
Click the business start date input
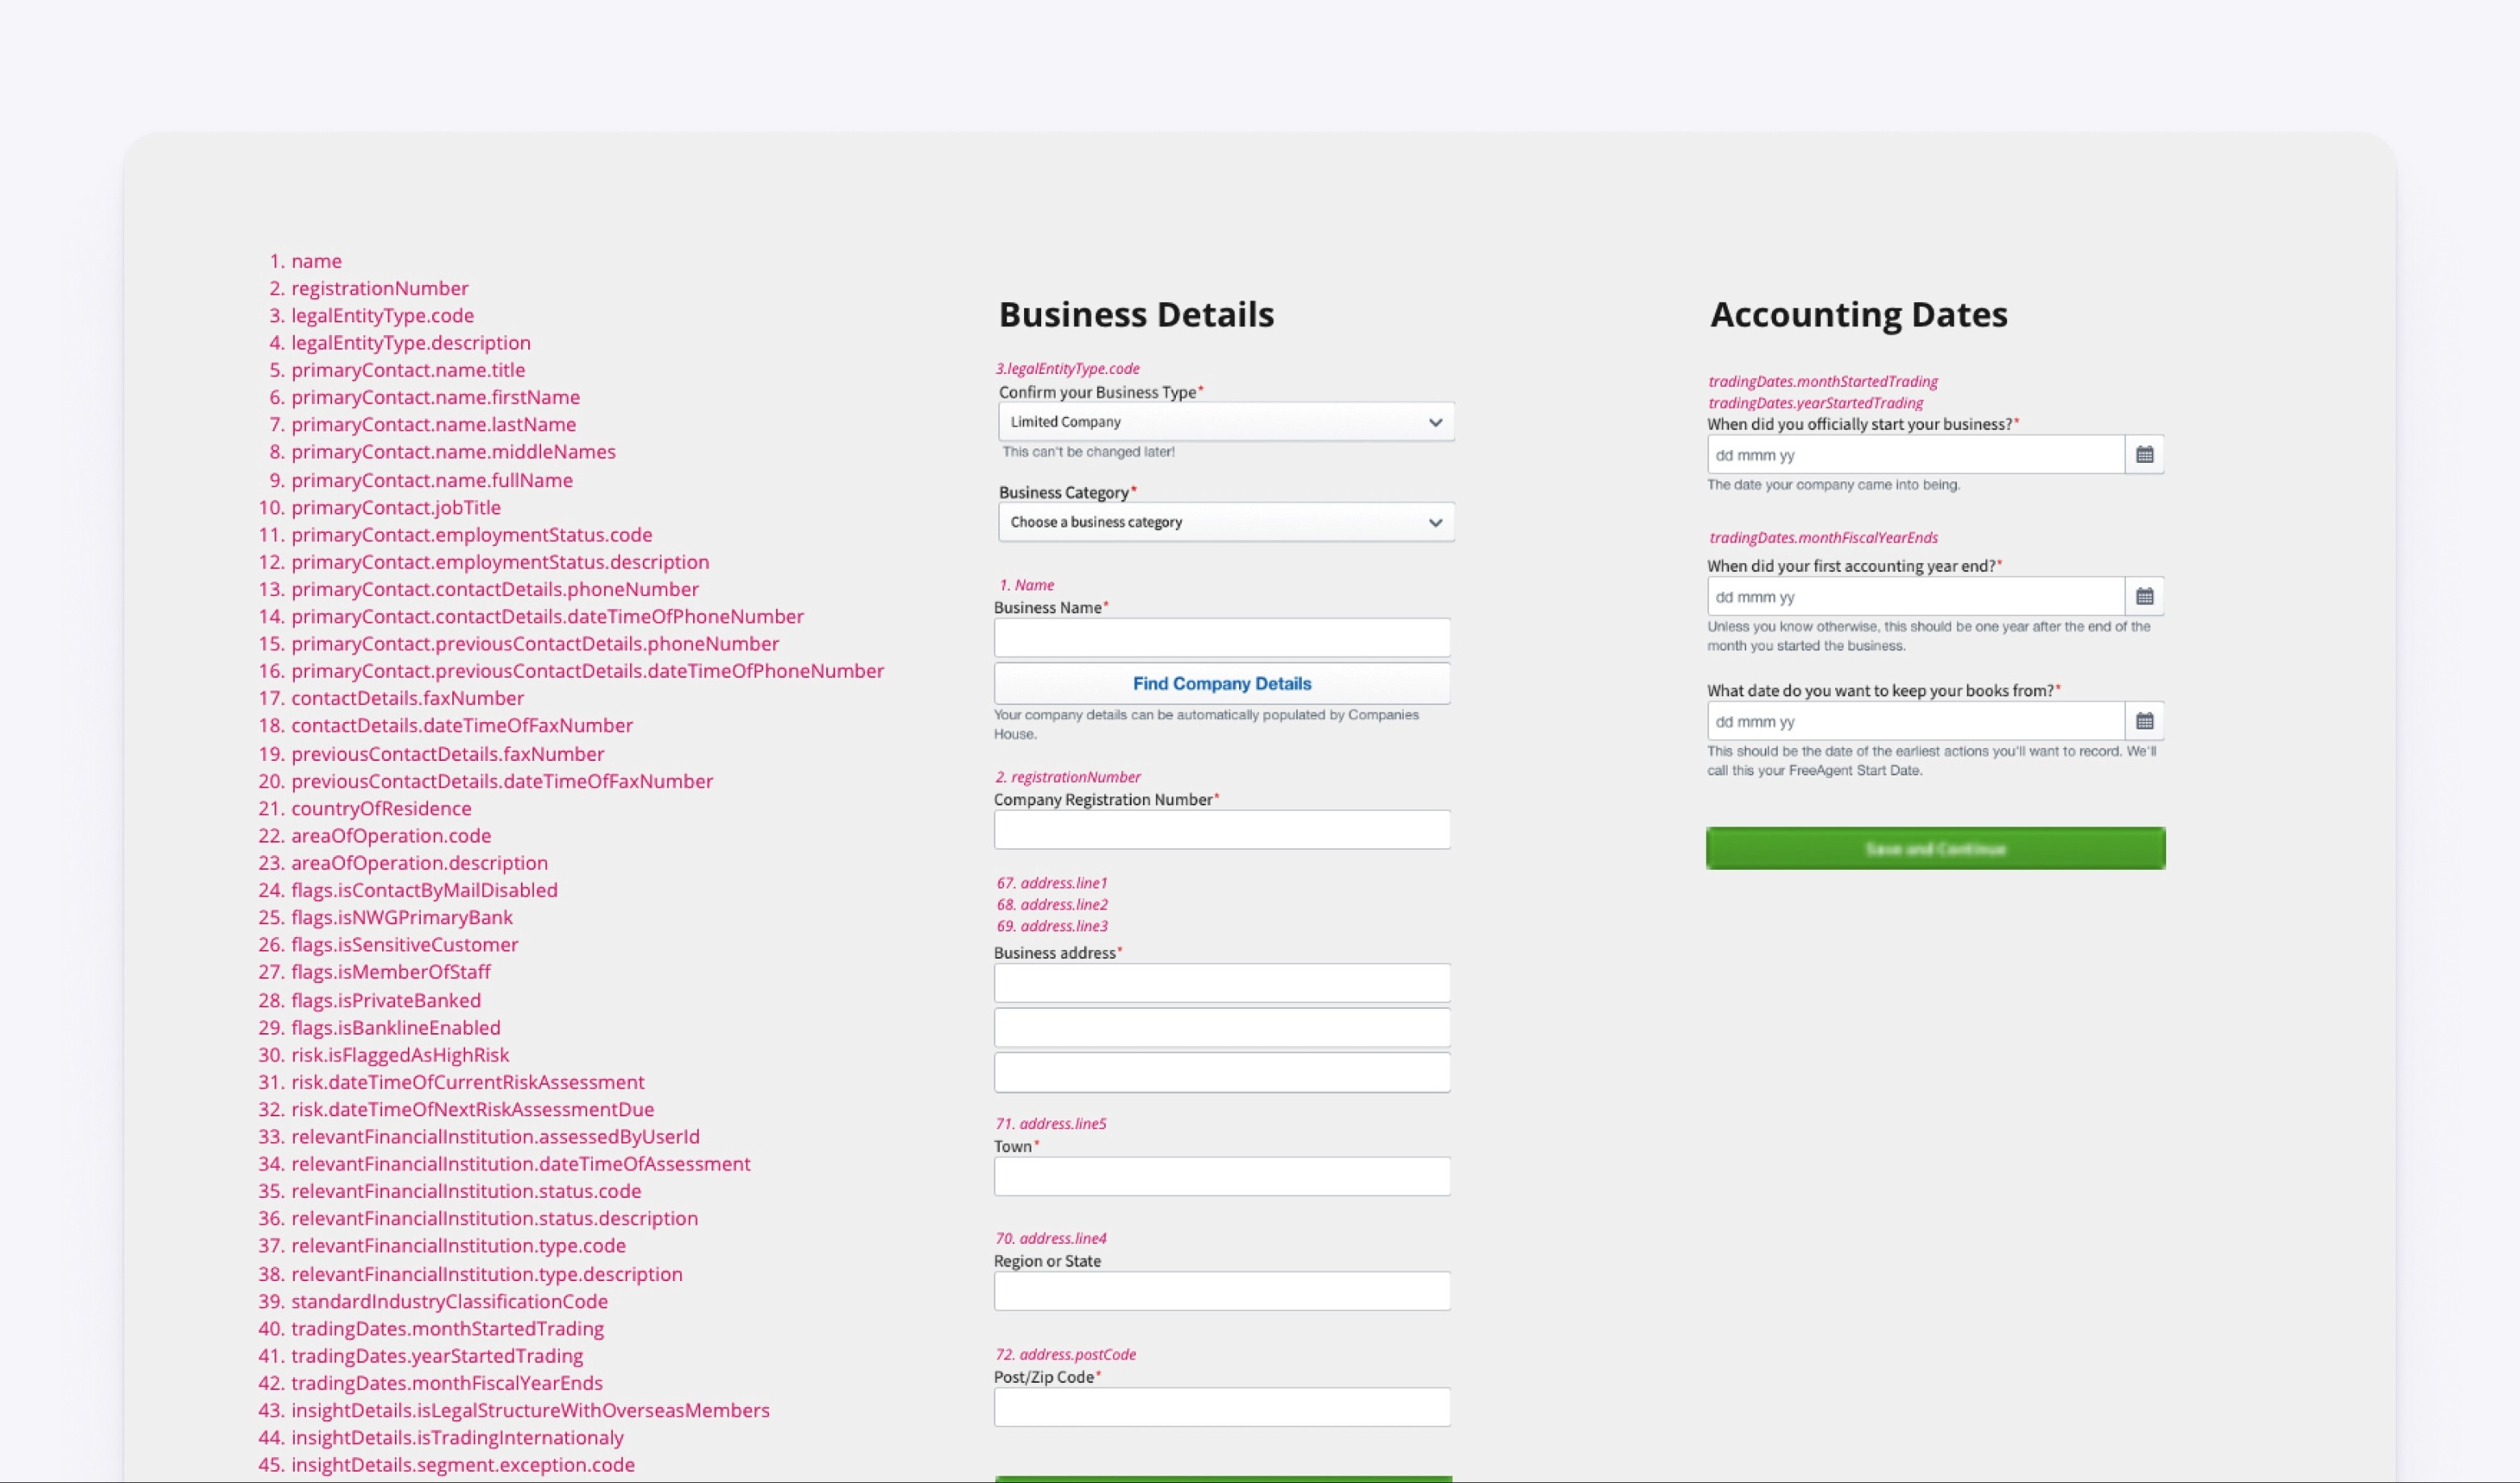coord(1914,455)
